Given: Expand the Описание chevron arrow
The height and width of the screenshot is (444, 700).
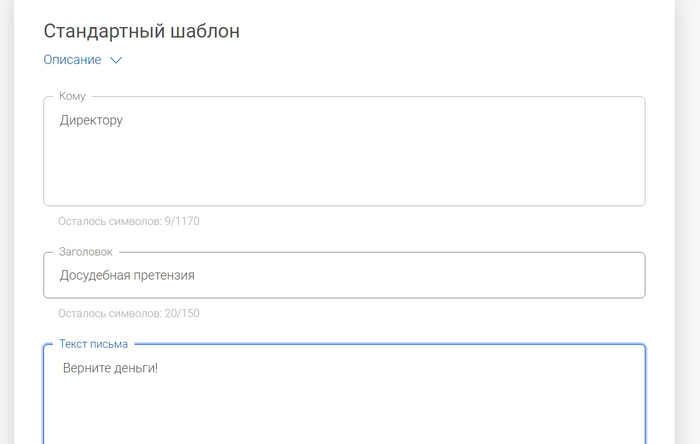Looking at the screenshot, I should pos(116,60).
